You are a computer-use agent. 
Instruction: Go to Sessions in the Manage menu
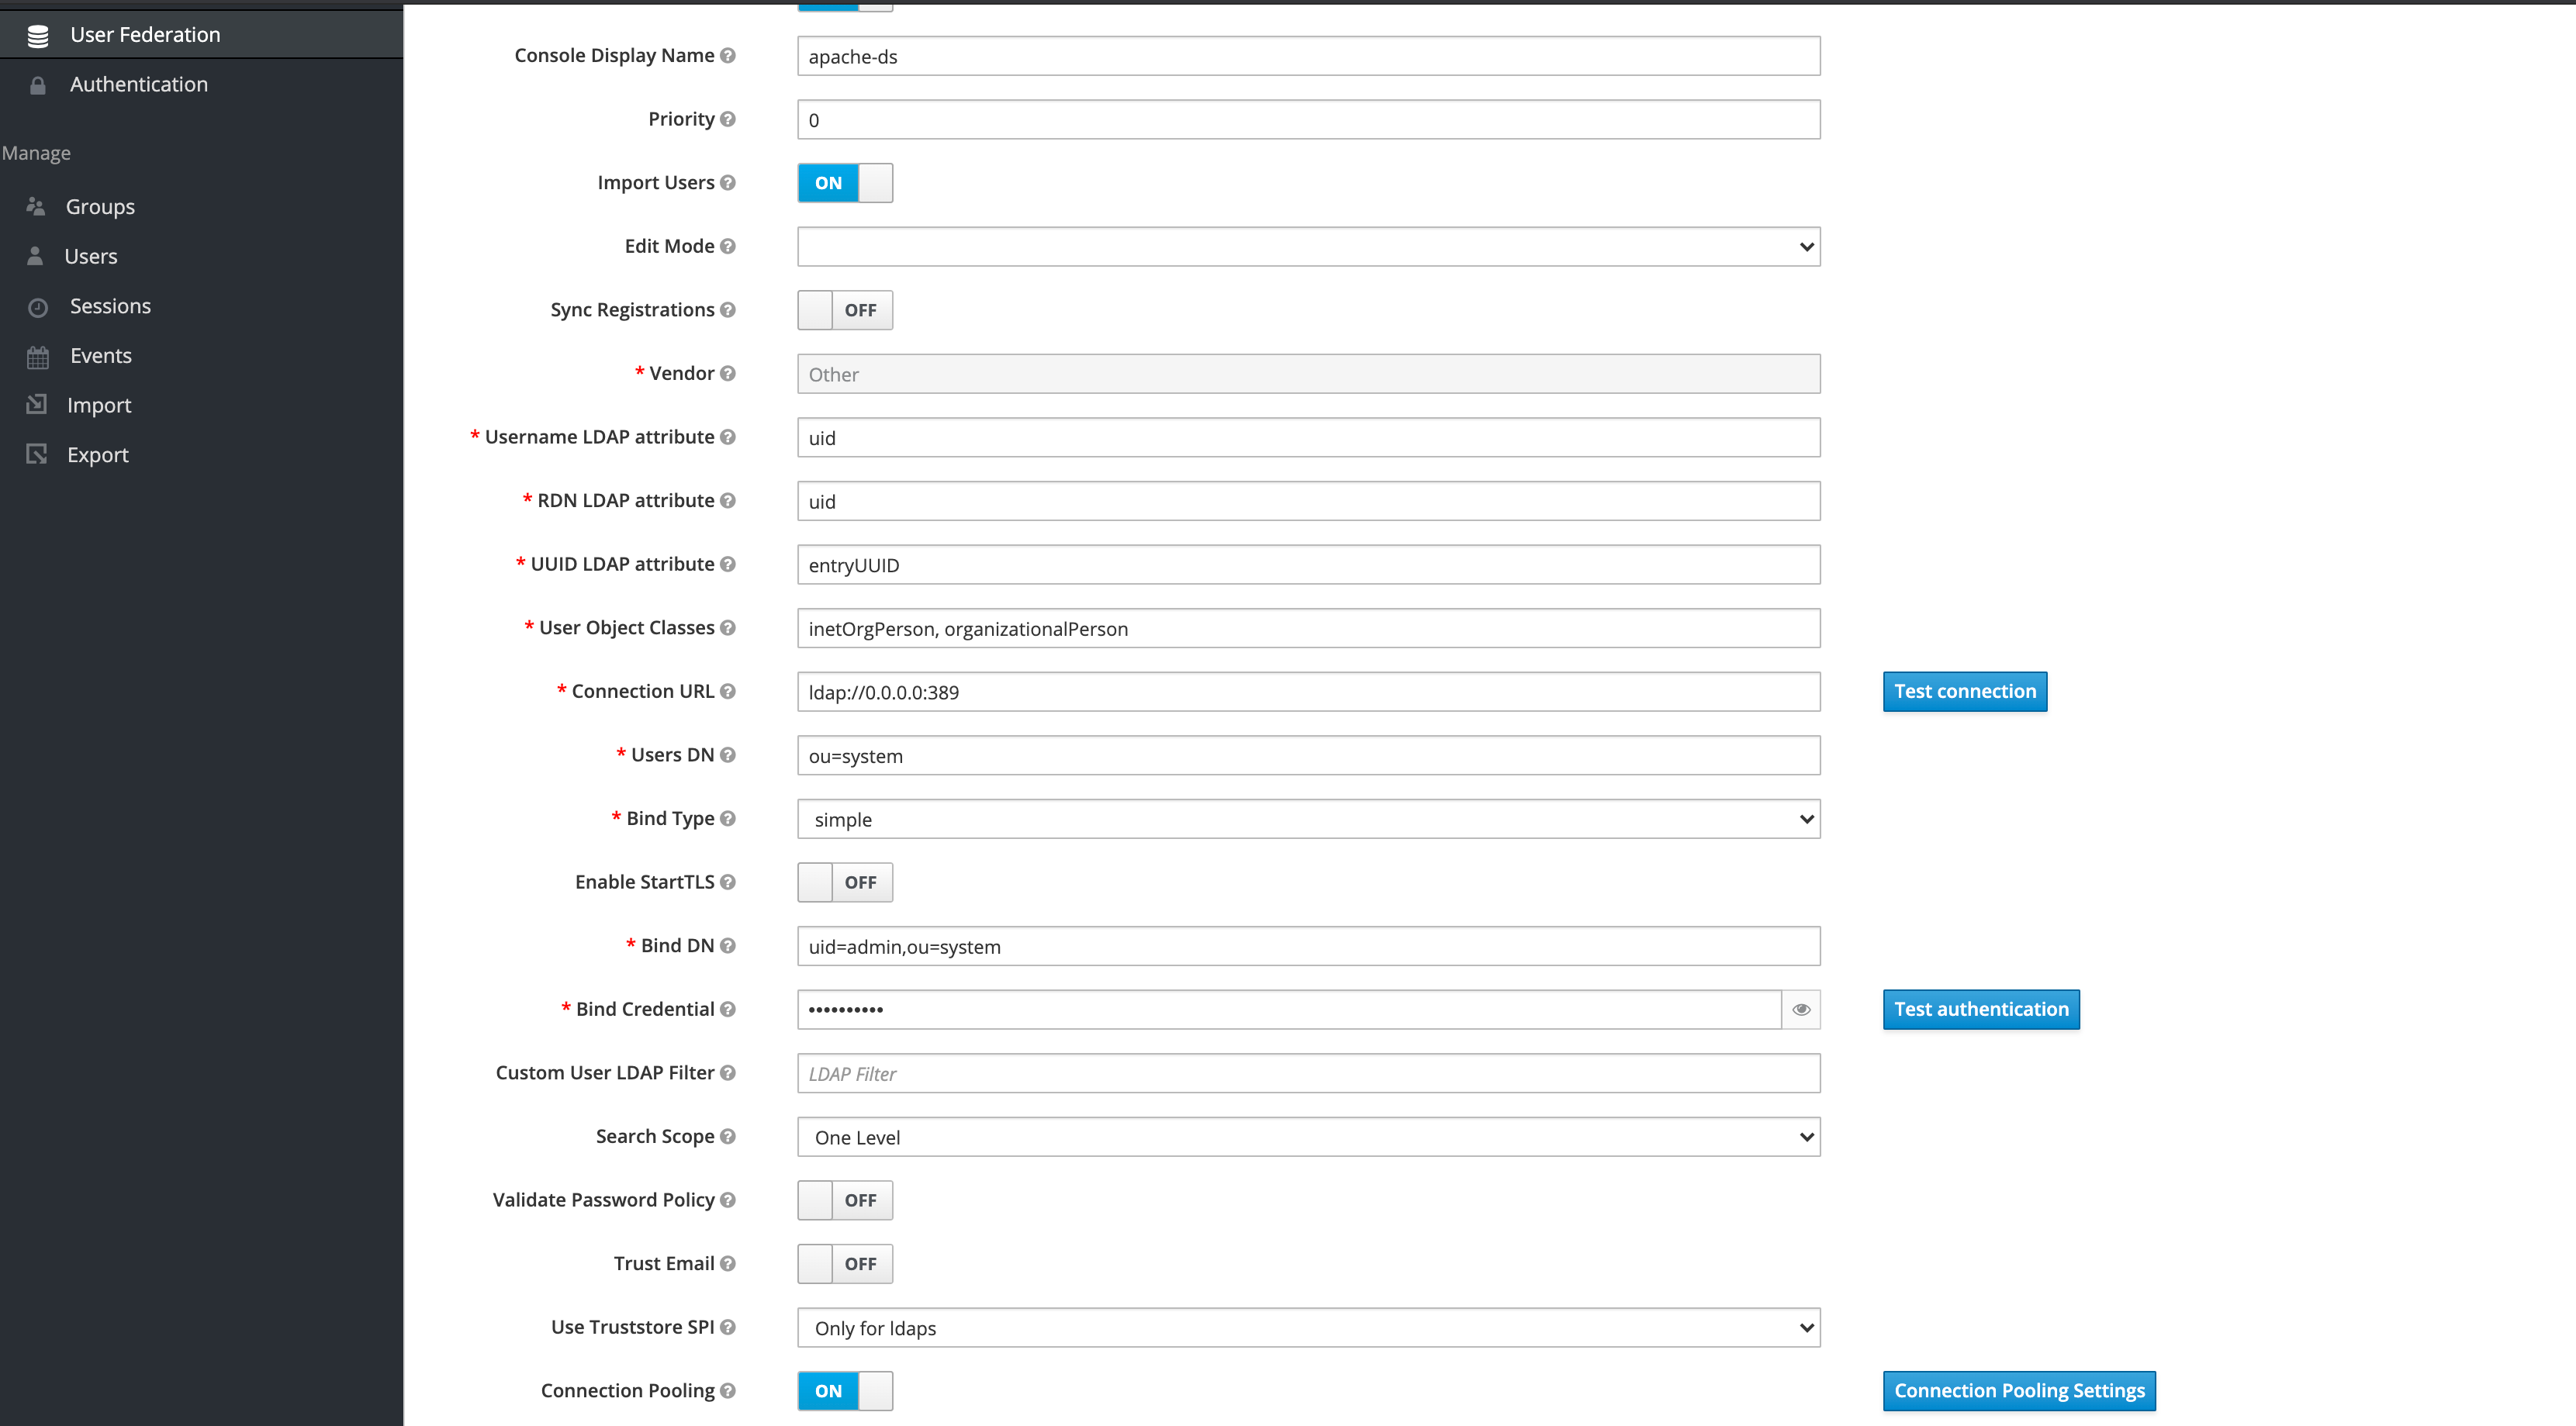point(110,306)
